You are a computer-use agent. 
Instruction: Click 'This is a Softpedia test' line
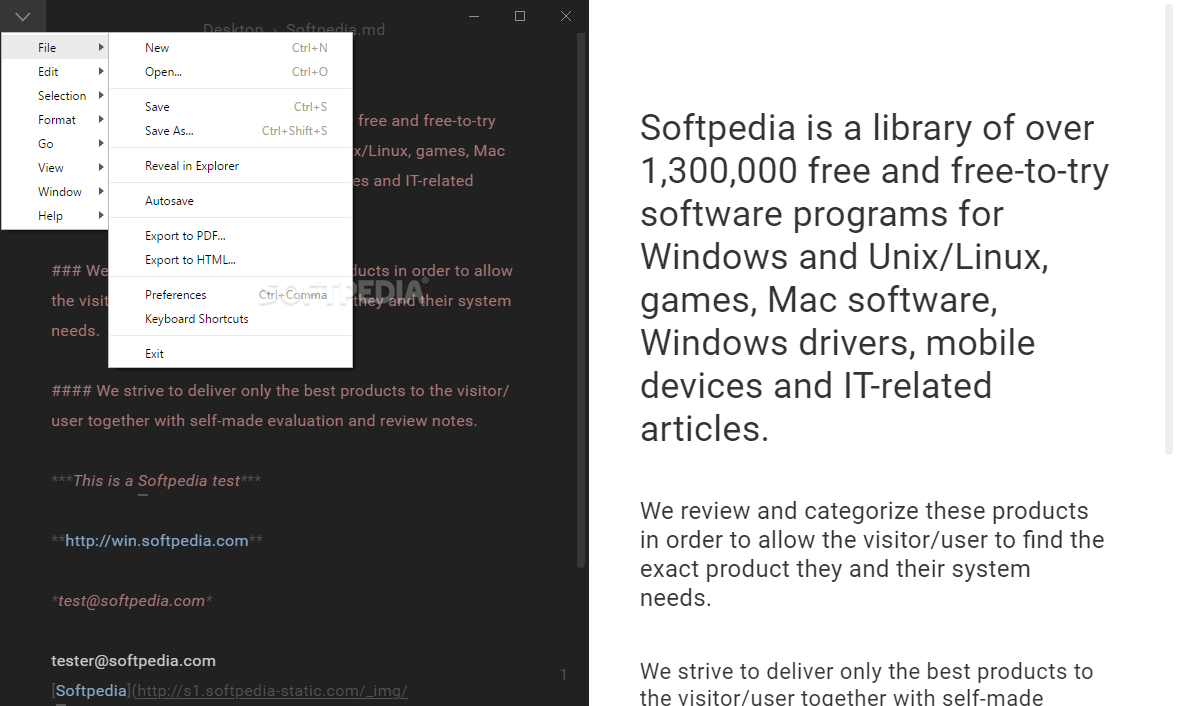[156, 481]
